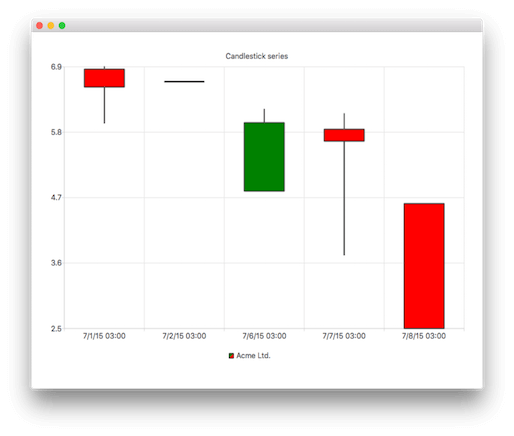This screenshot has height=436, width=514.
Task: Click the Acme Ltd. legend label
Action: tap(253, 356)
